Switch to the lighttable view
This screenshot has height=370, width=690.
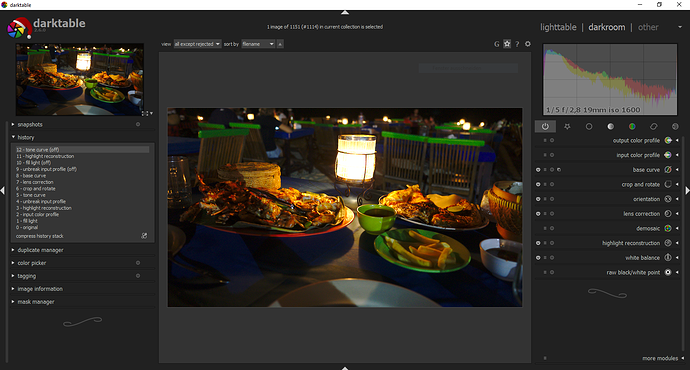coord(558,27)
